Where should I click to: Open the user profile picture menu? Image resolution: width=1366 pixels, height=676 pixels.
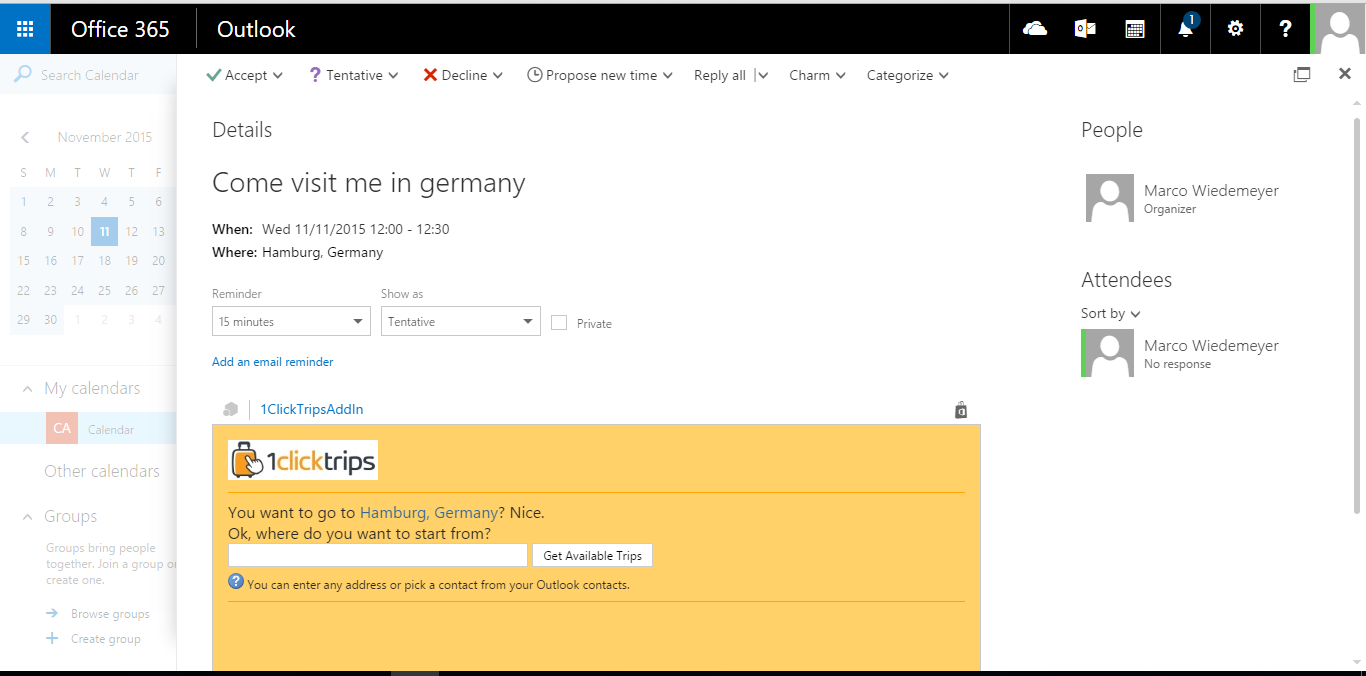tap(1340, 29)
